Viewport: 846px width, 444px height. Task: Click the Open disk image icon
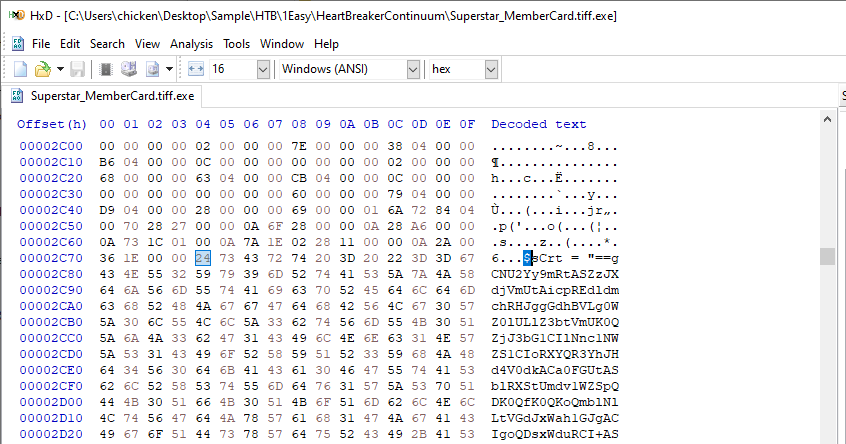pos(153,69)
